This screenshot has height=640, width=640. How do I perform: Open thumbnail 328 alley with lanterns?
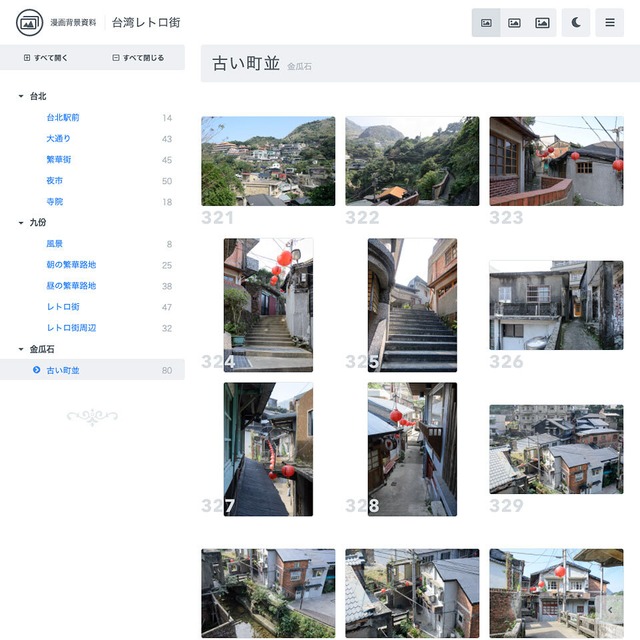point(412,449)
